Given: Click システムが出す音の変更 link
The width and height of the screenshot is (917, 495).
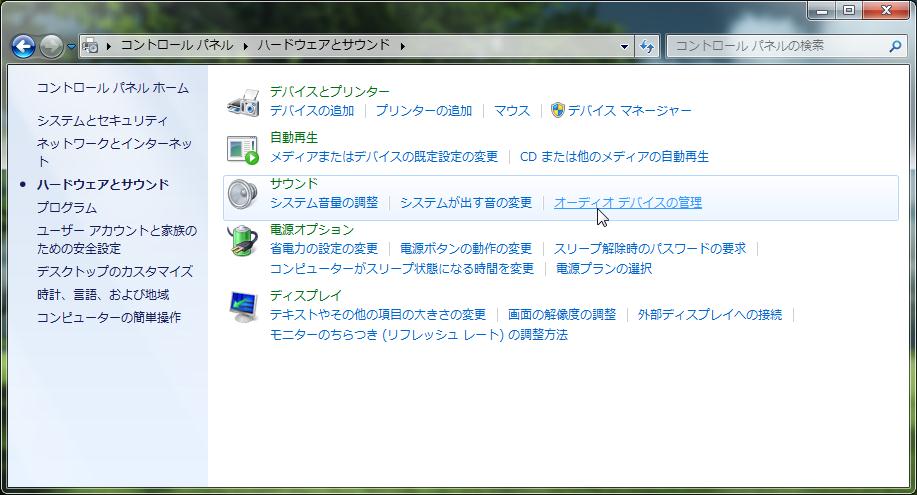Looking at the screenshot, I should point(466,202).
